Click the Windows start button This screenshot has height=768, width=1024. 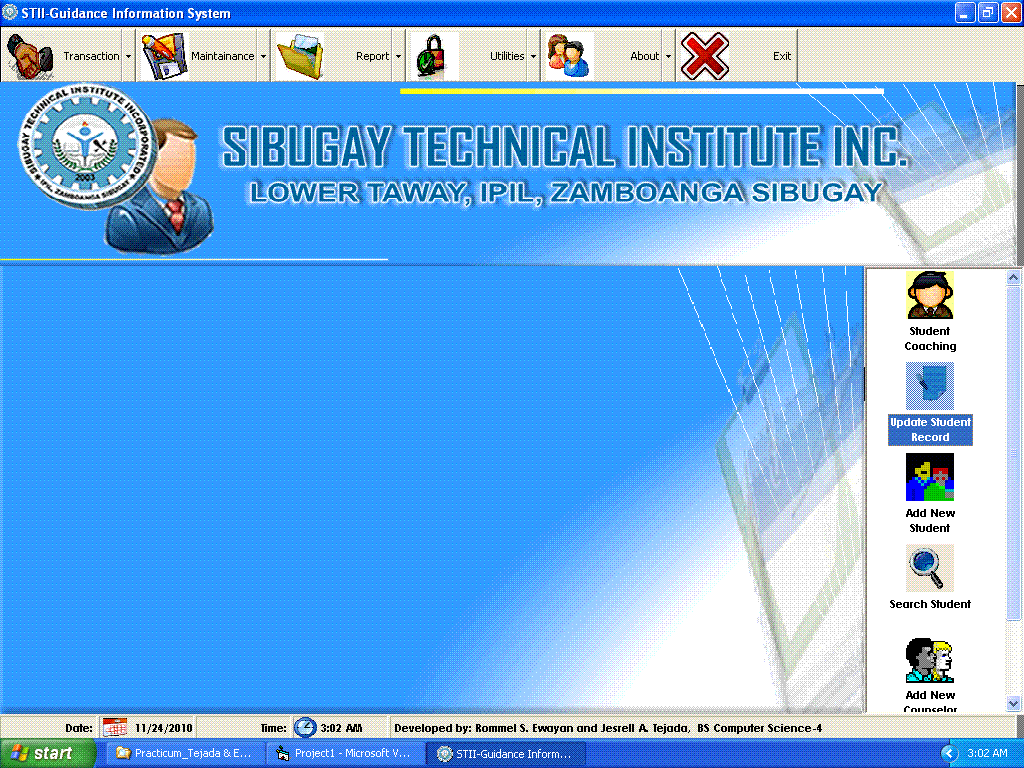tap(48, 753)
